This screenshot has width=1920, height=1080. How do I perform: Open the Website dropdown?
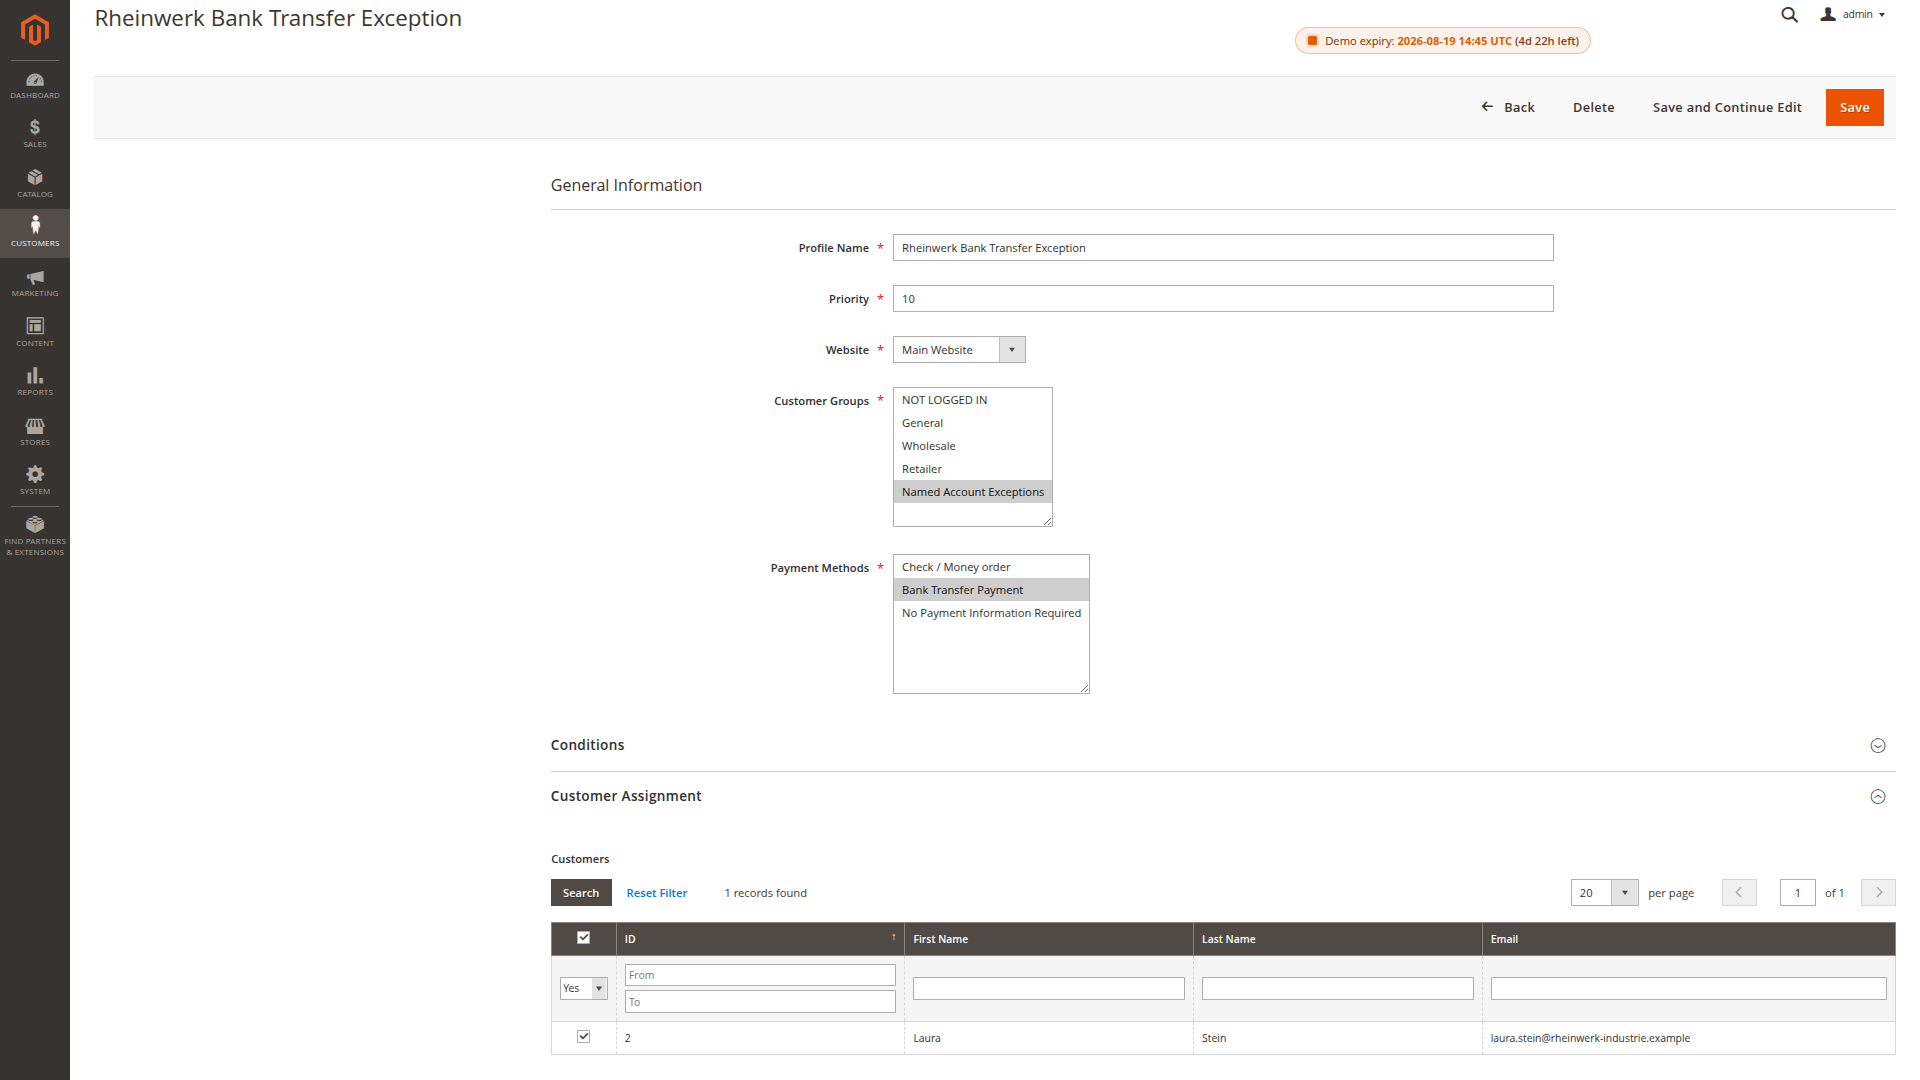click(959, 350)
